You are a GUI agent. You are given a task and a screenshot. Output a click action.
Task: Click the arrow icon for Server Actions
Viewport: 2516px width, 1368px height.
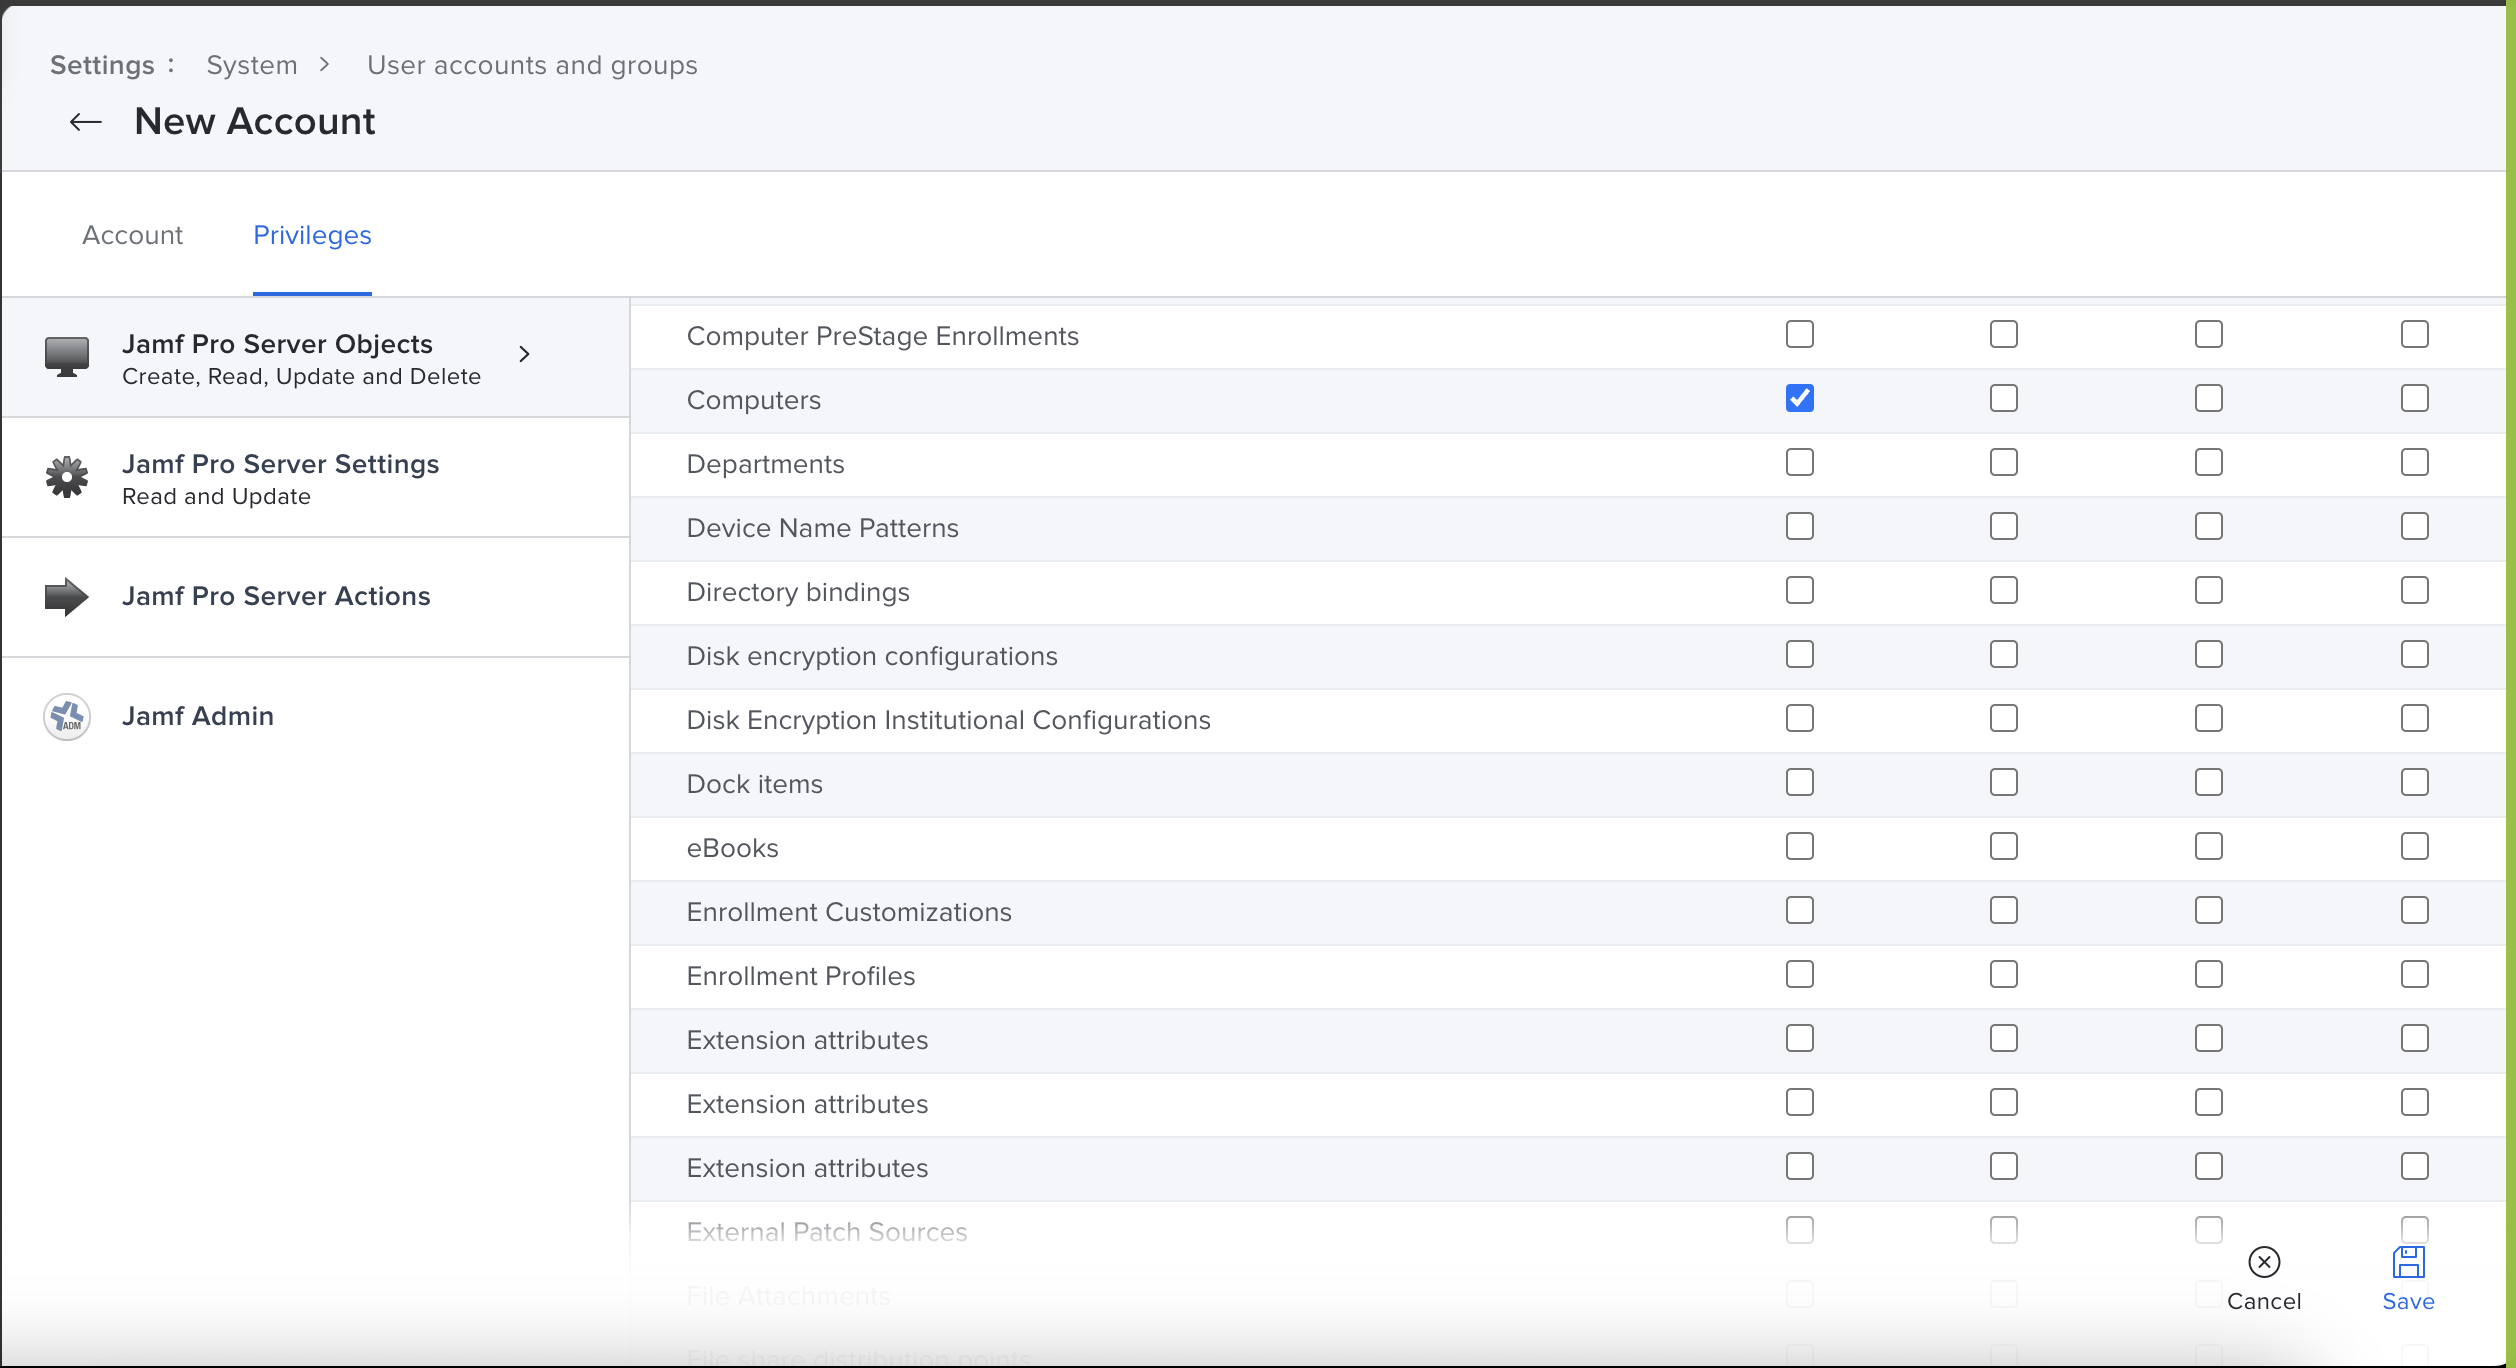67,597
